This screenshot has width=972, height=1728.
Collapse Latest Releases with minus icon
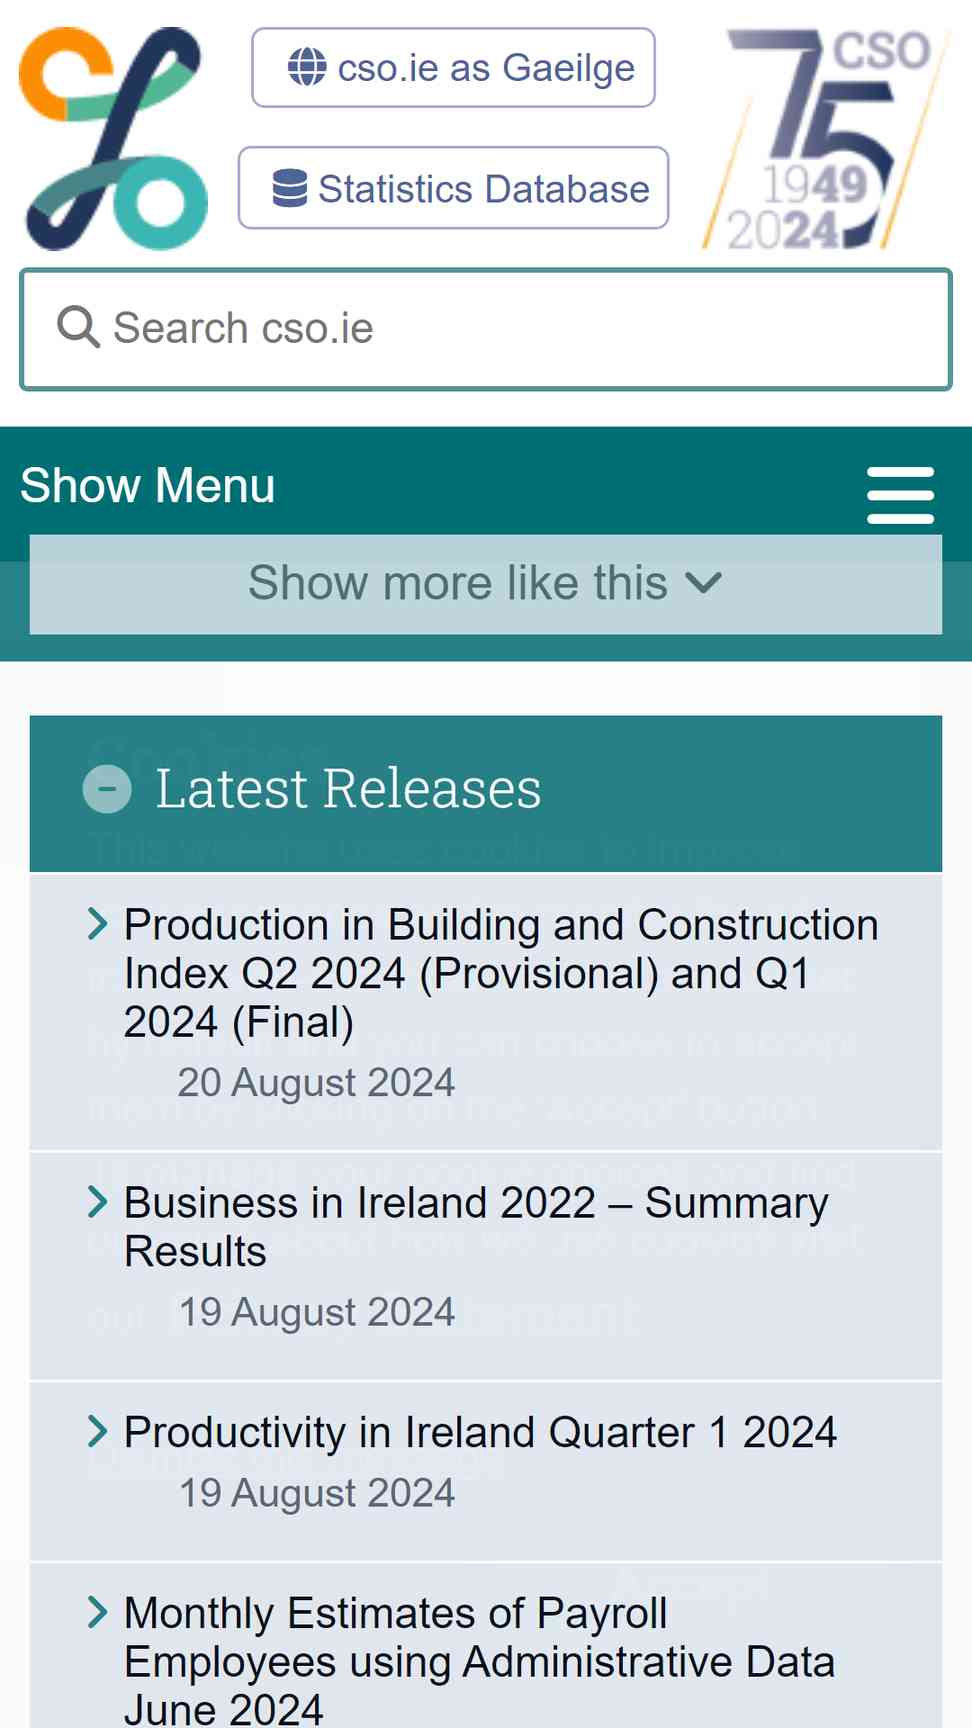[x=107, y=789]
